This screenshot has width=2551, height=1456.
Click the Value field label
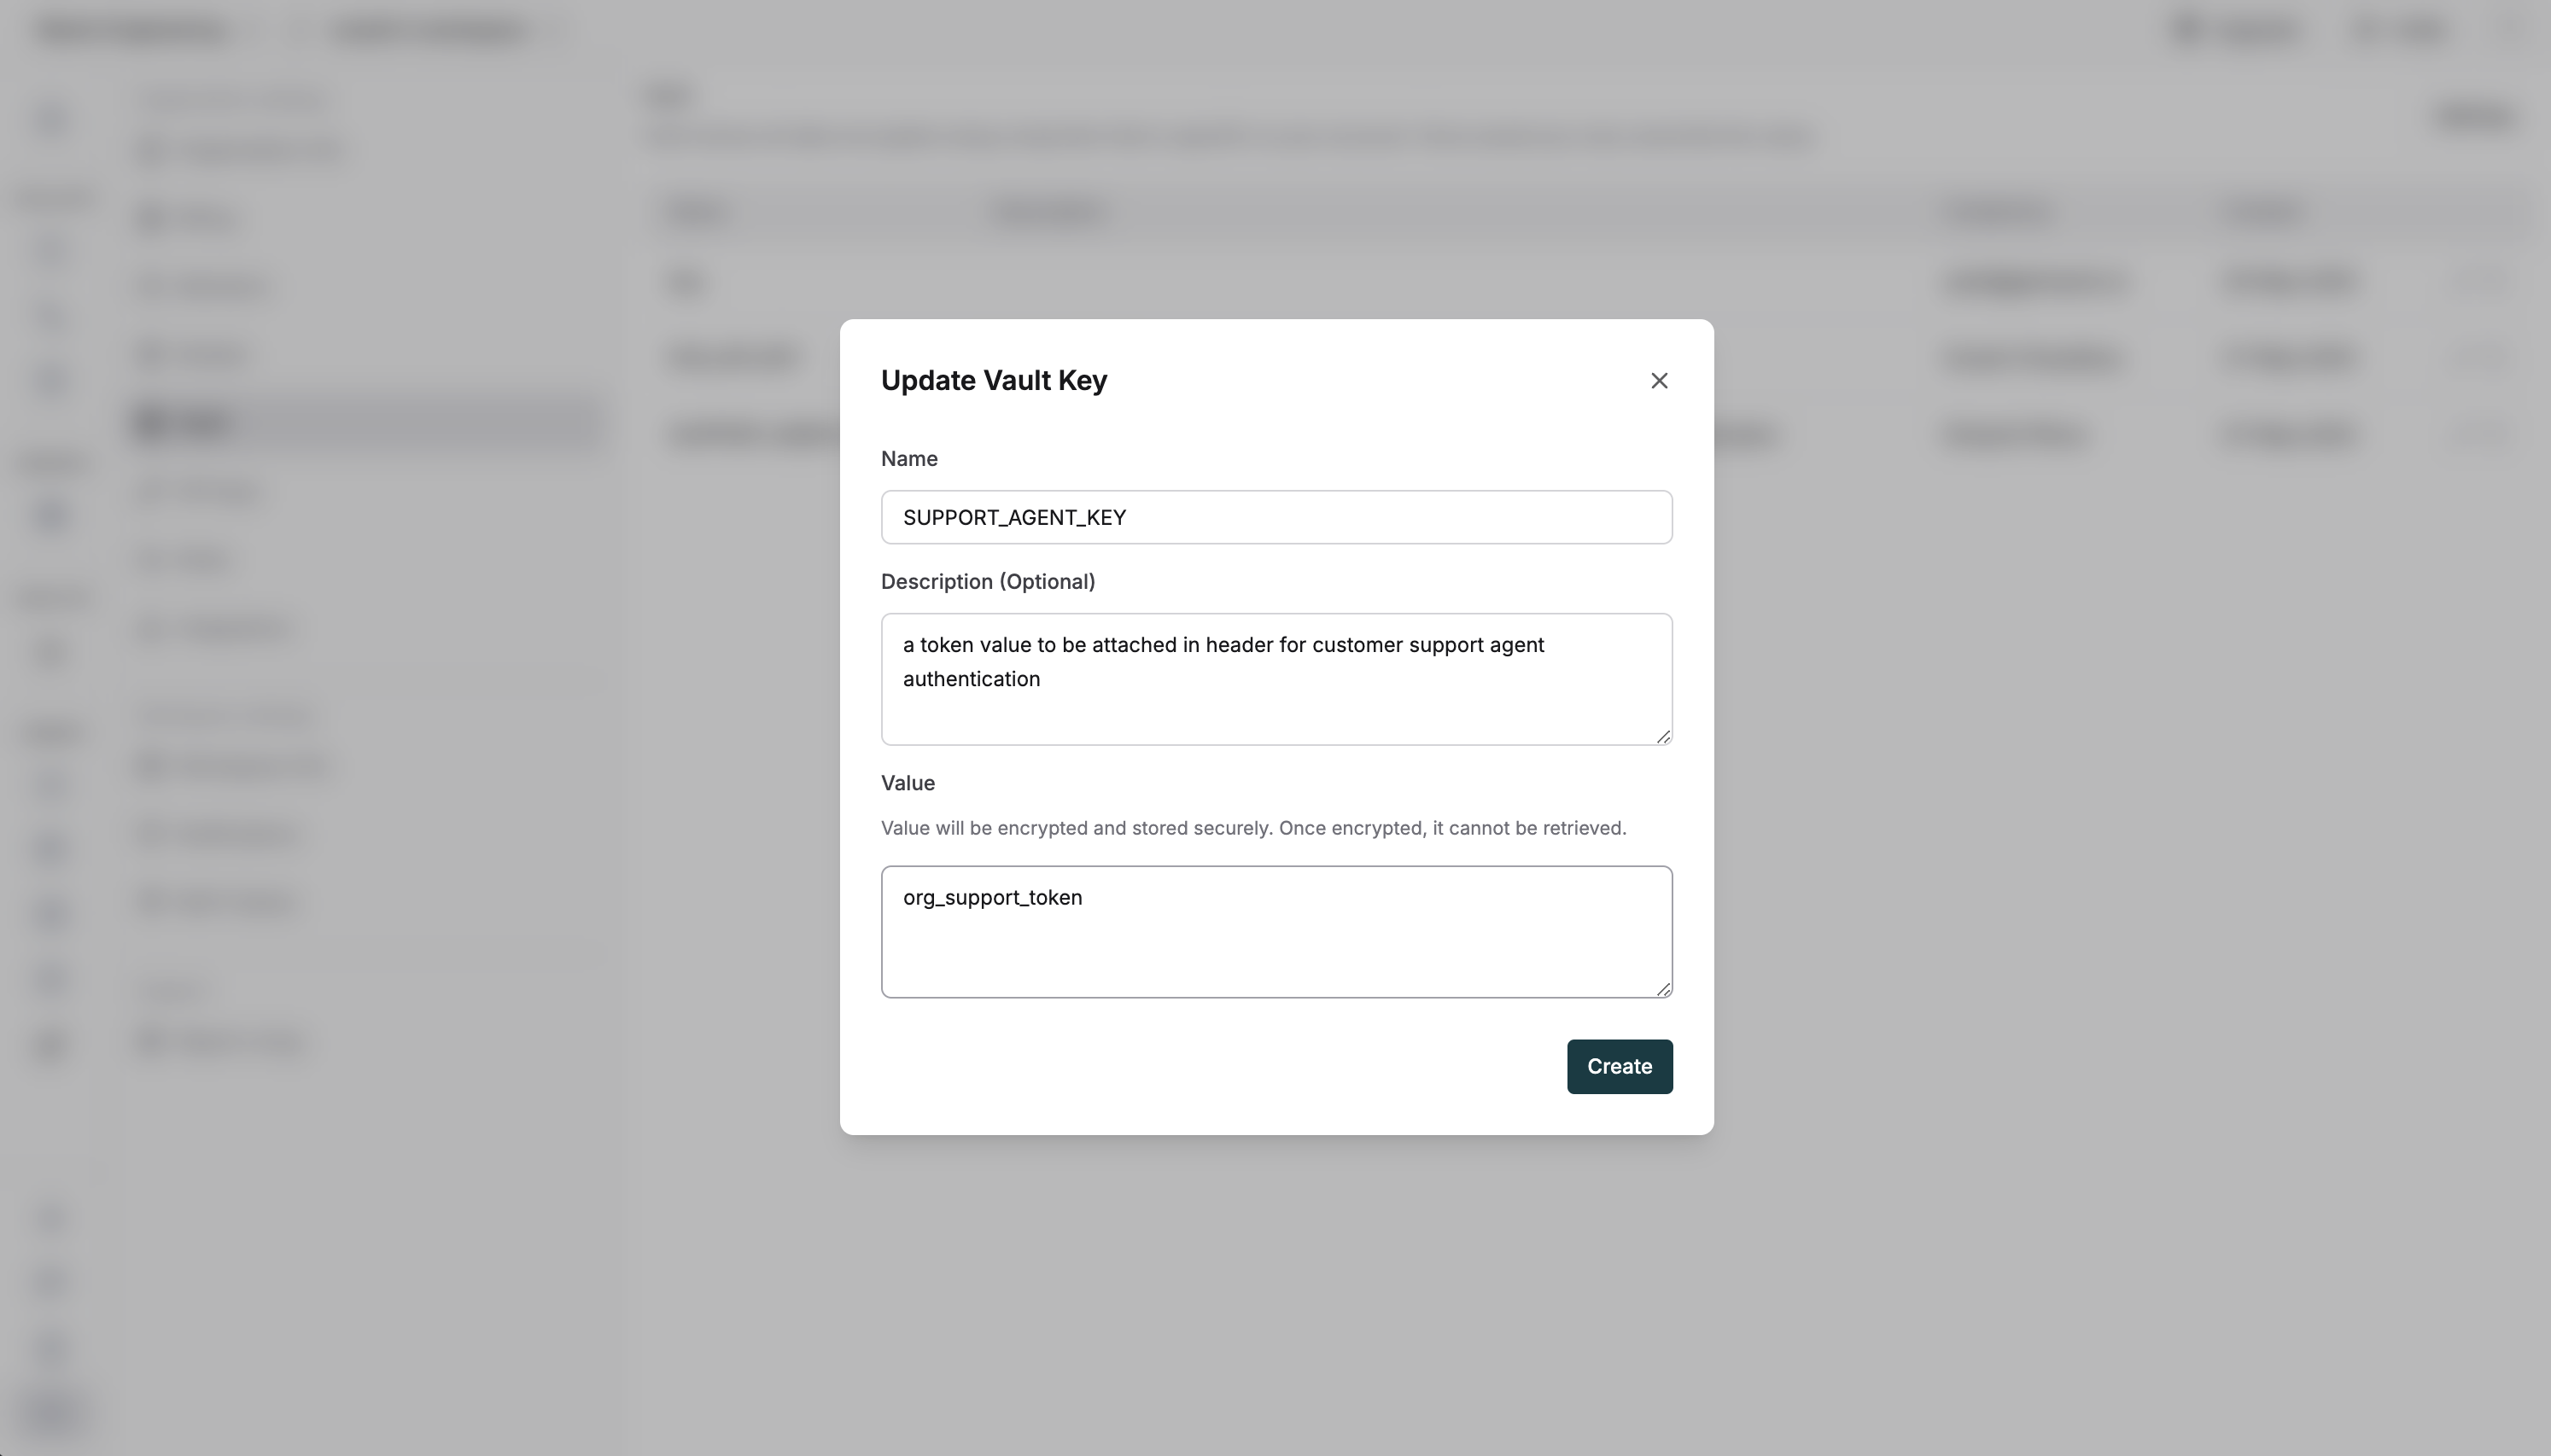tap(908, 783)
